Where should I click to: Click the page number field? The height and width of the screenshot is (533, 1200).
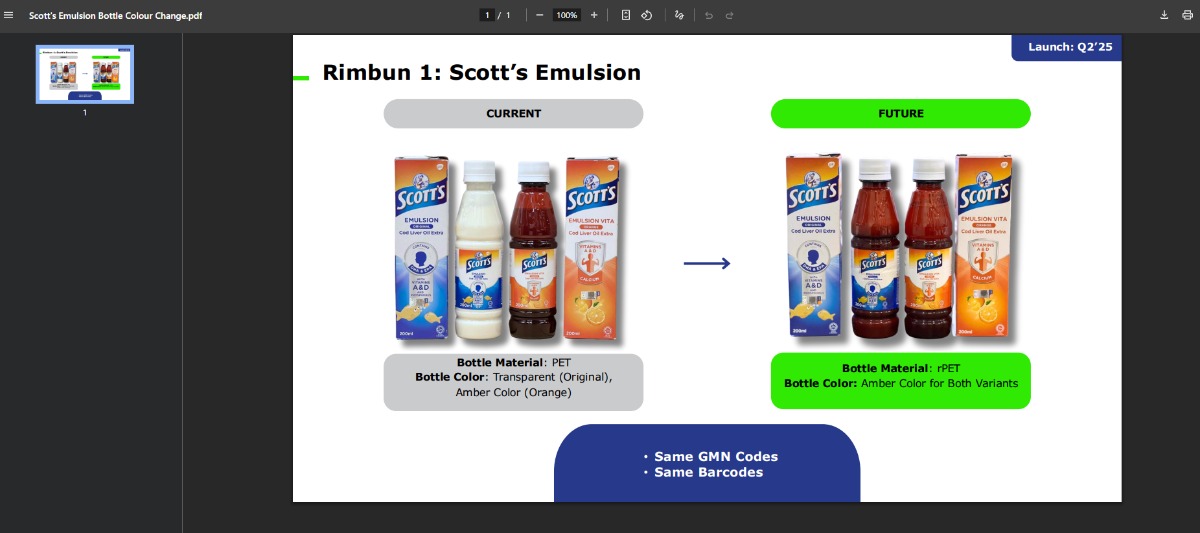488,15
